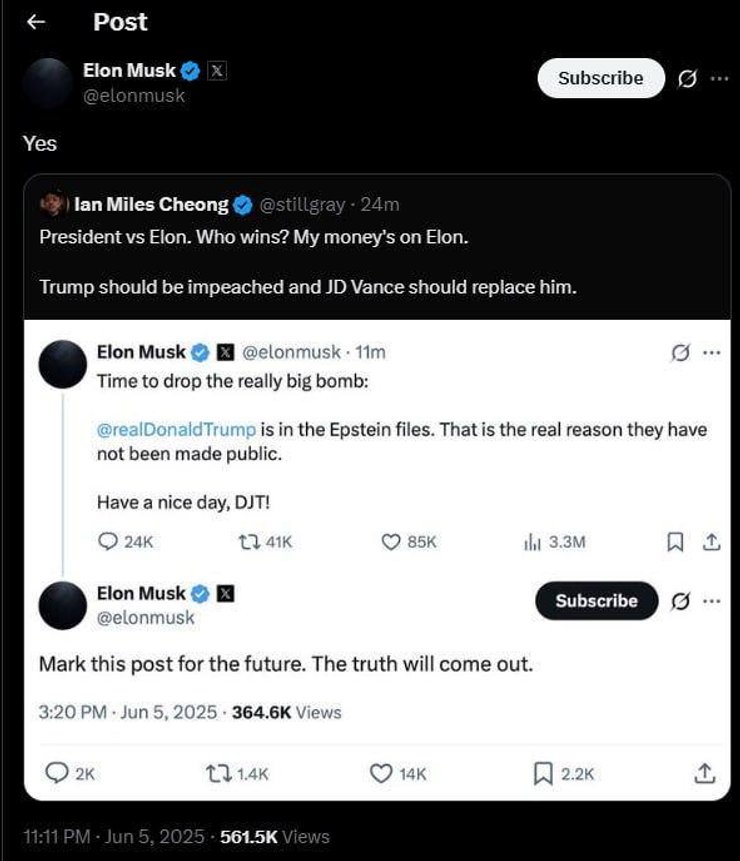Click the Grok icon beside top Subscribe
The height and width of the screenshot is (861, 740).
[687, 79]
